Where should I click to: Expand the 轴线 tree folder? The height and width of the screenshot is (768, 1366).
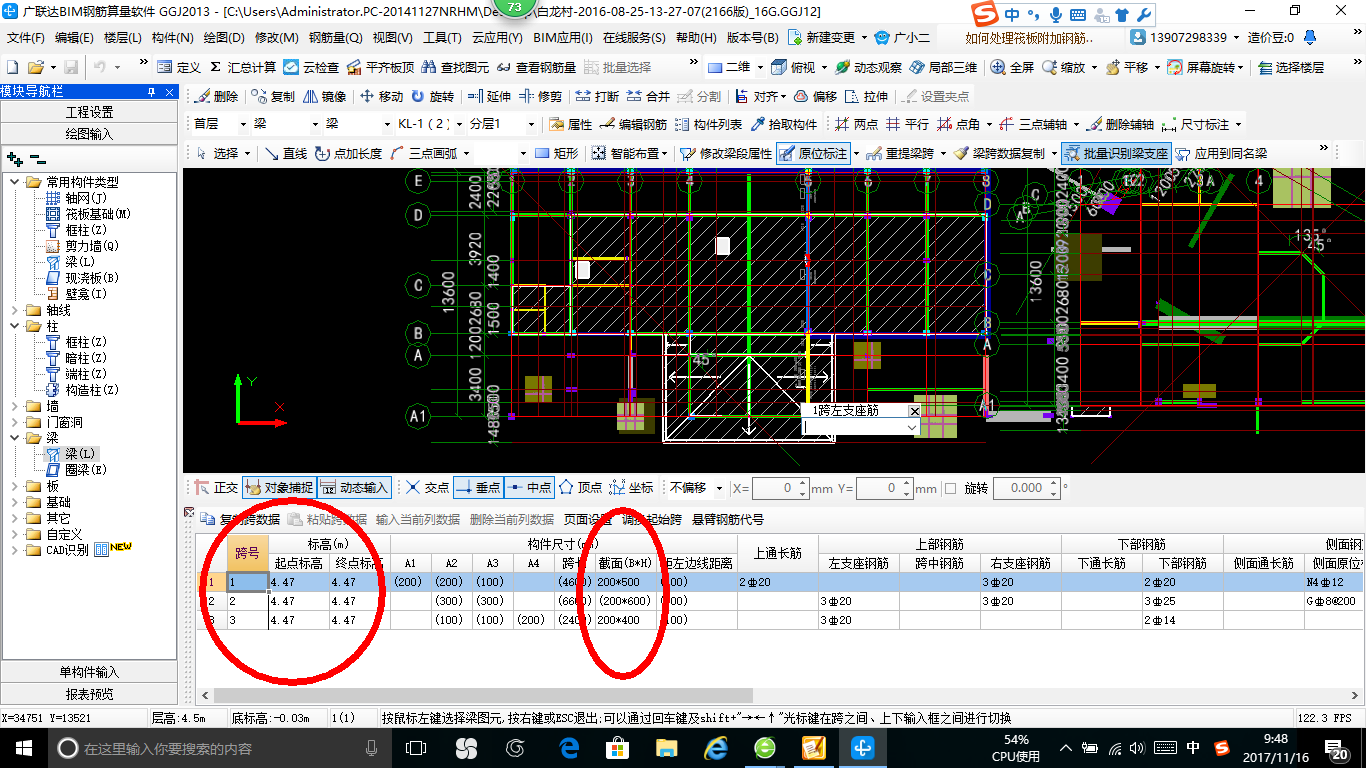pyautogui.click(x=14, y=310)
